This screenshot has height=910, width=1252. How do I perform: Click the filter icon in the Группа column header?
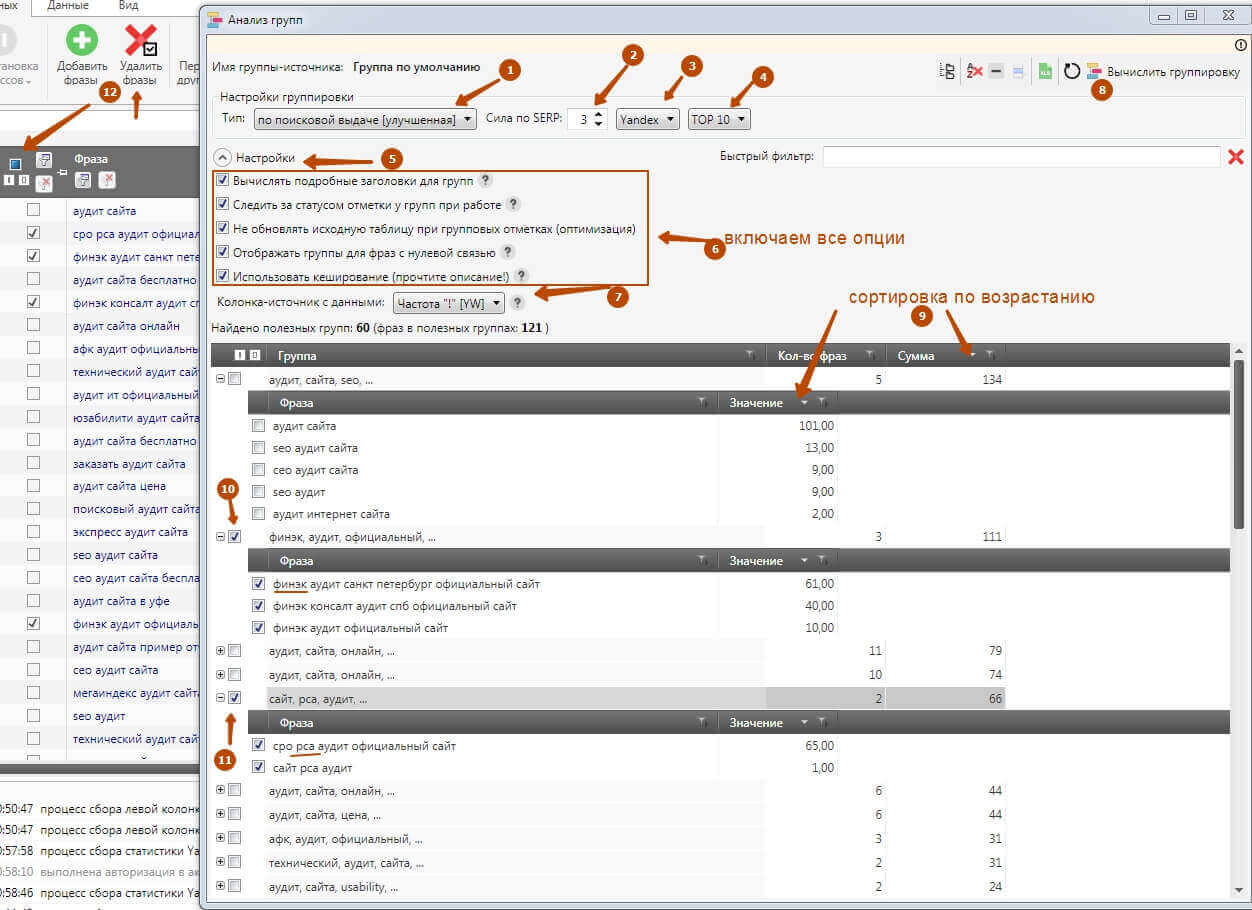click(x=750, y=355)
